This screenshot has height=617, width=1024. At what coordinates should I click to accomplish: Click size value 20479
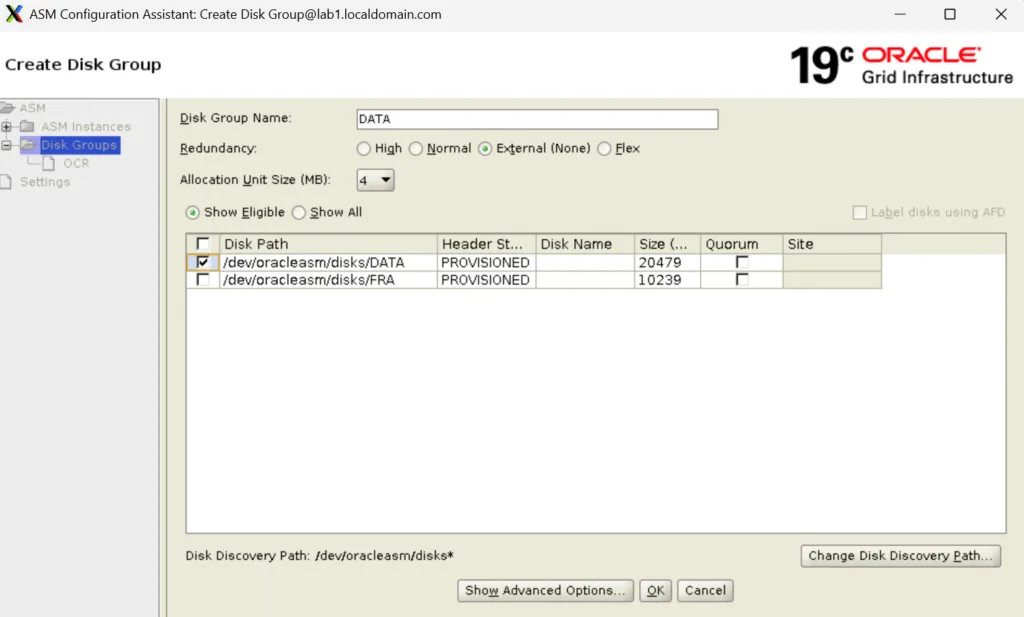coord(667,262)
